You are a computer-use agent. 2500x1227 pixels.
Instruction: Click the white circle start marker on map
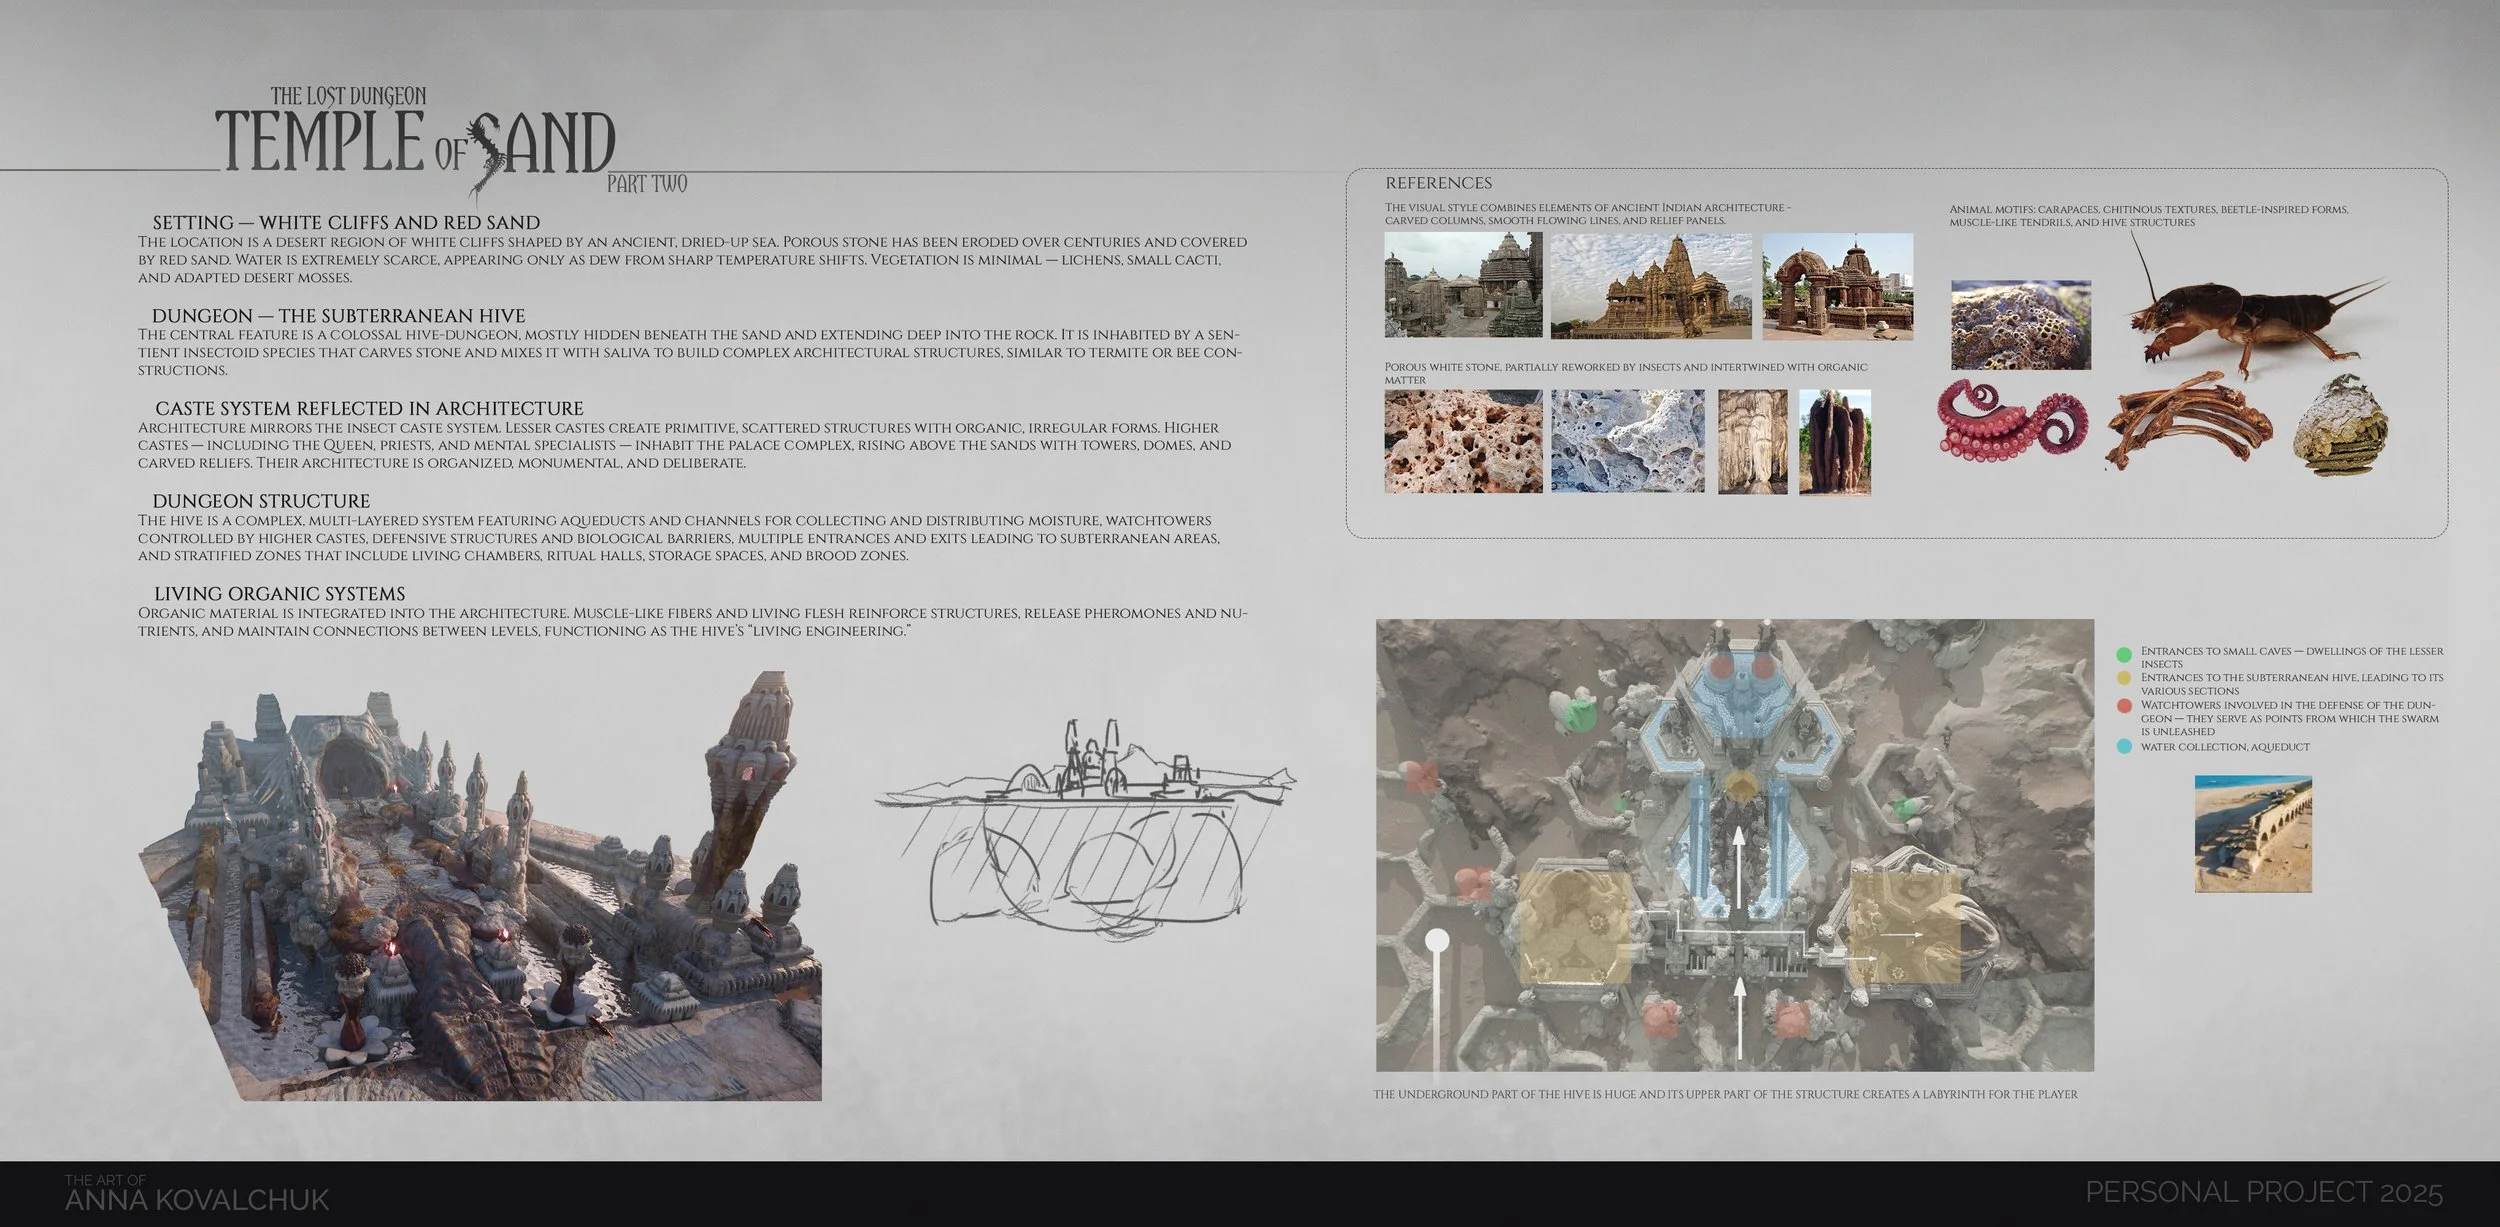(1437, 940)
